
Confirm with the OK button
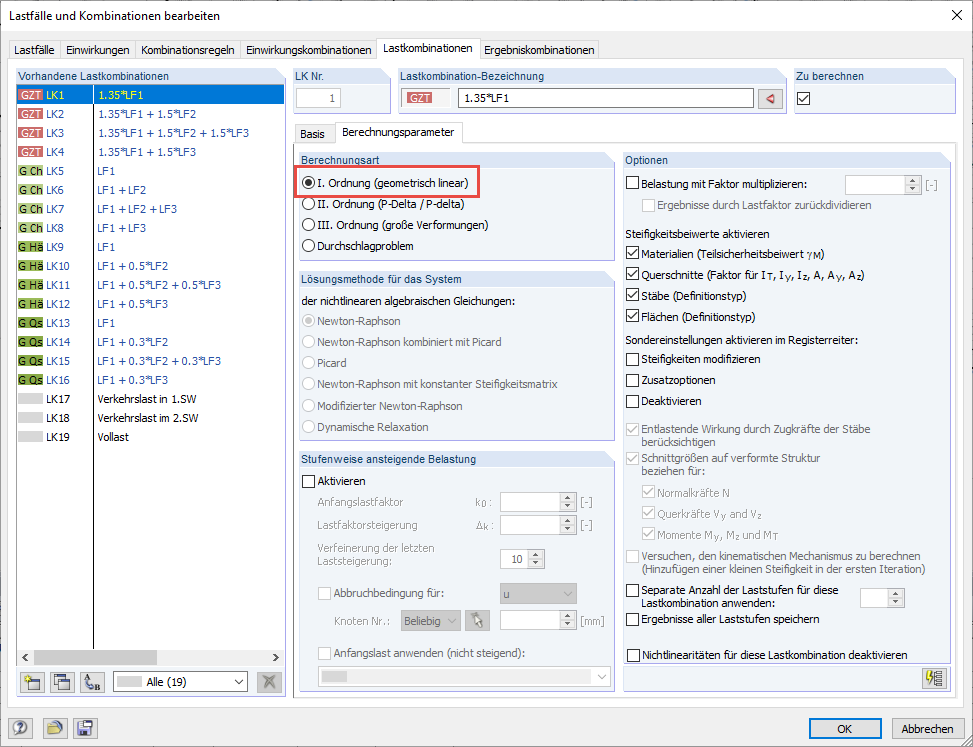point(845,729)
